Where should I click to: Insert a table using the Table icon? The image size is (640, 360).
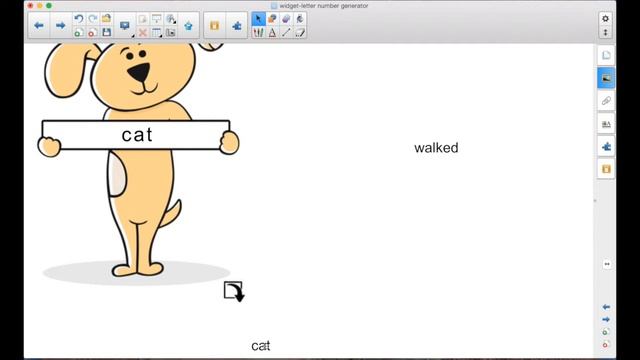point(156,32)
